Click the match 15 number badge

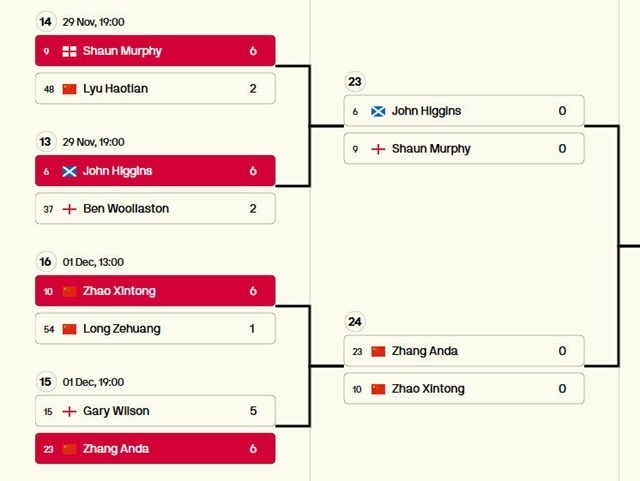pyautogui.click(x=45, y=382)
